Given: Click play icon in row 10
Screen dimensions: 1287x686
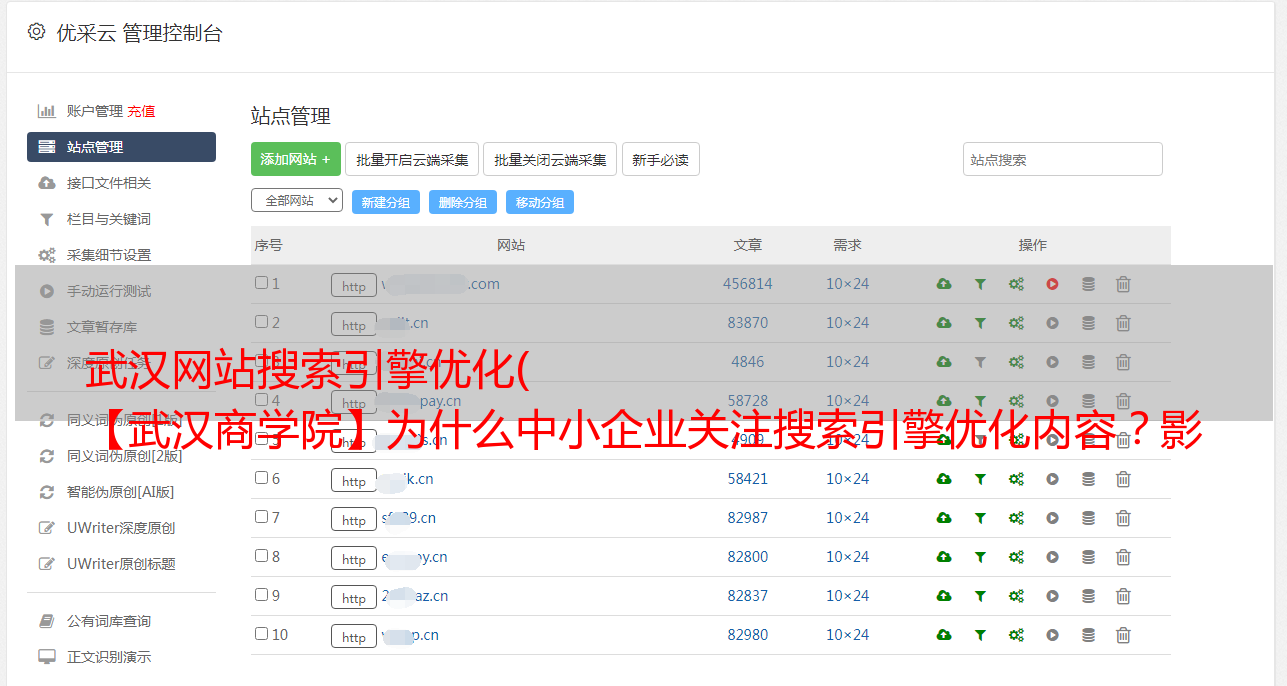Looking at the screenshot, I should tap(1052, 635).
